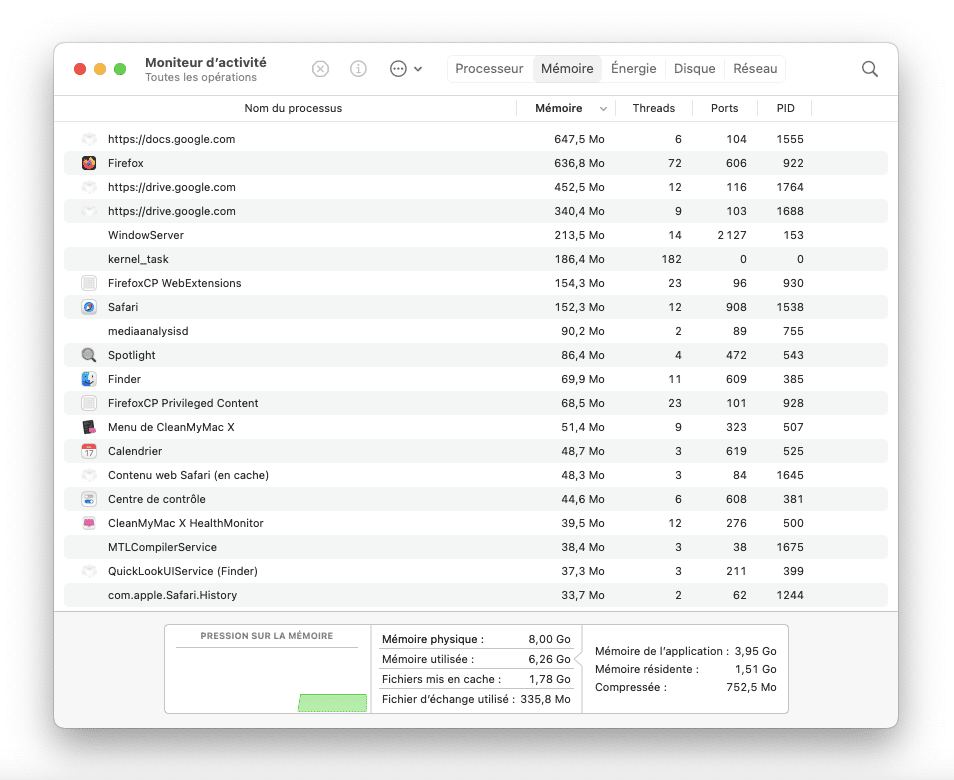
Task: Click the docs.google.com process shield icon
Action: [89, 139]
